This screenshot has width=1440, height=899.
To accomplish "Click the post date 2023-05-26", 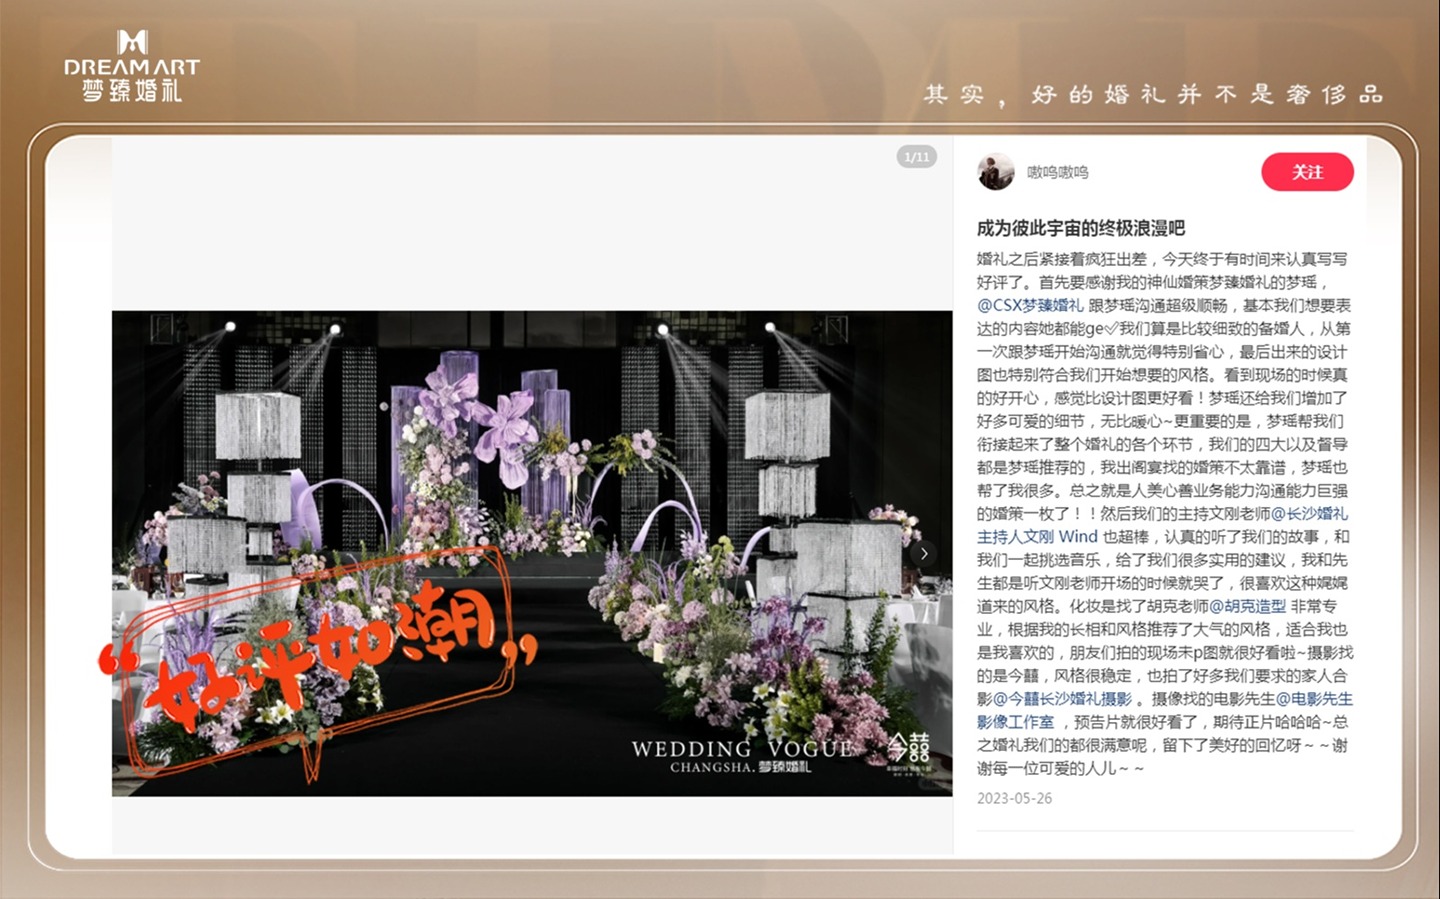I will [1014, 798].
